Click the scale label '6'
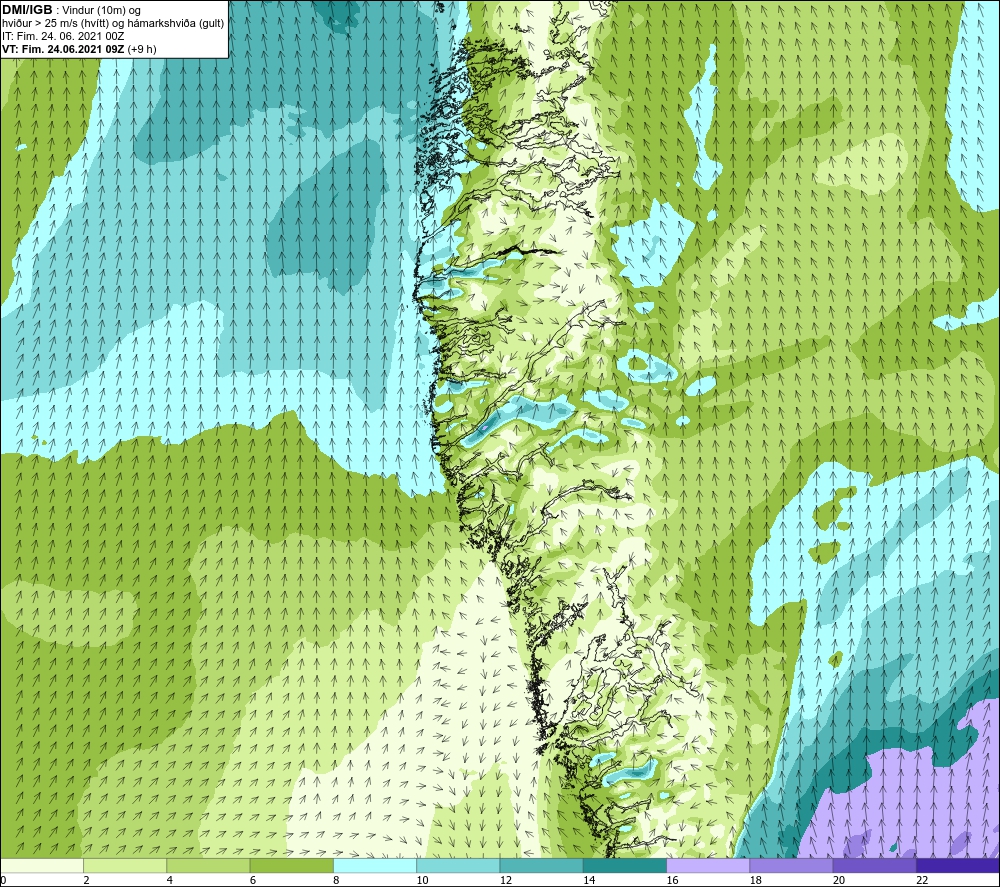Viewport: 1000px width, 887px height. coord(253,881)
